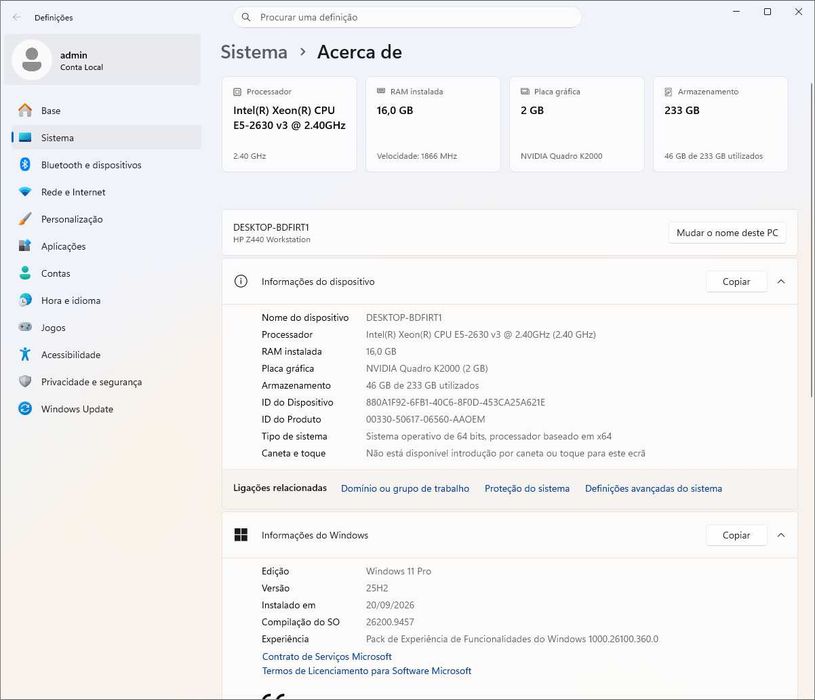Click the Privacidade e segurança shield icon
Screen dimensions: 815x700
click(25, 381)
